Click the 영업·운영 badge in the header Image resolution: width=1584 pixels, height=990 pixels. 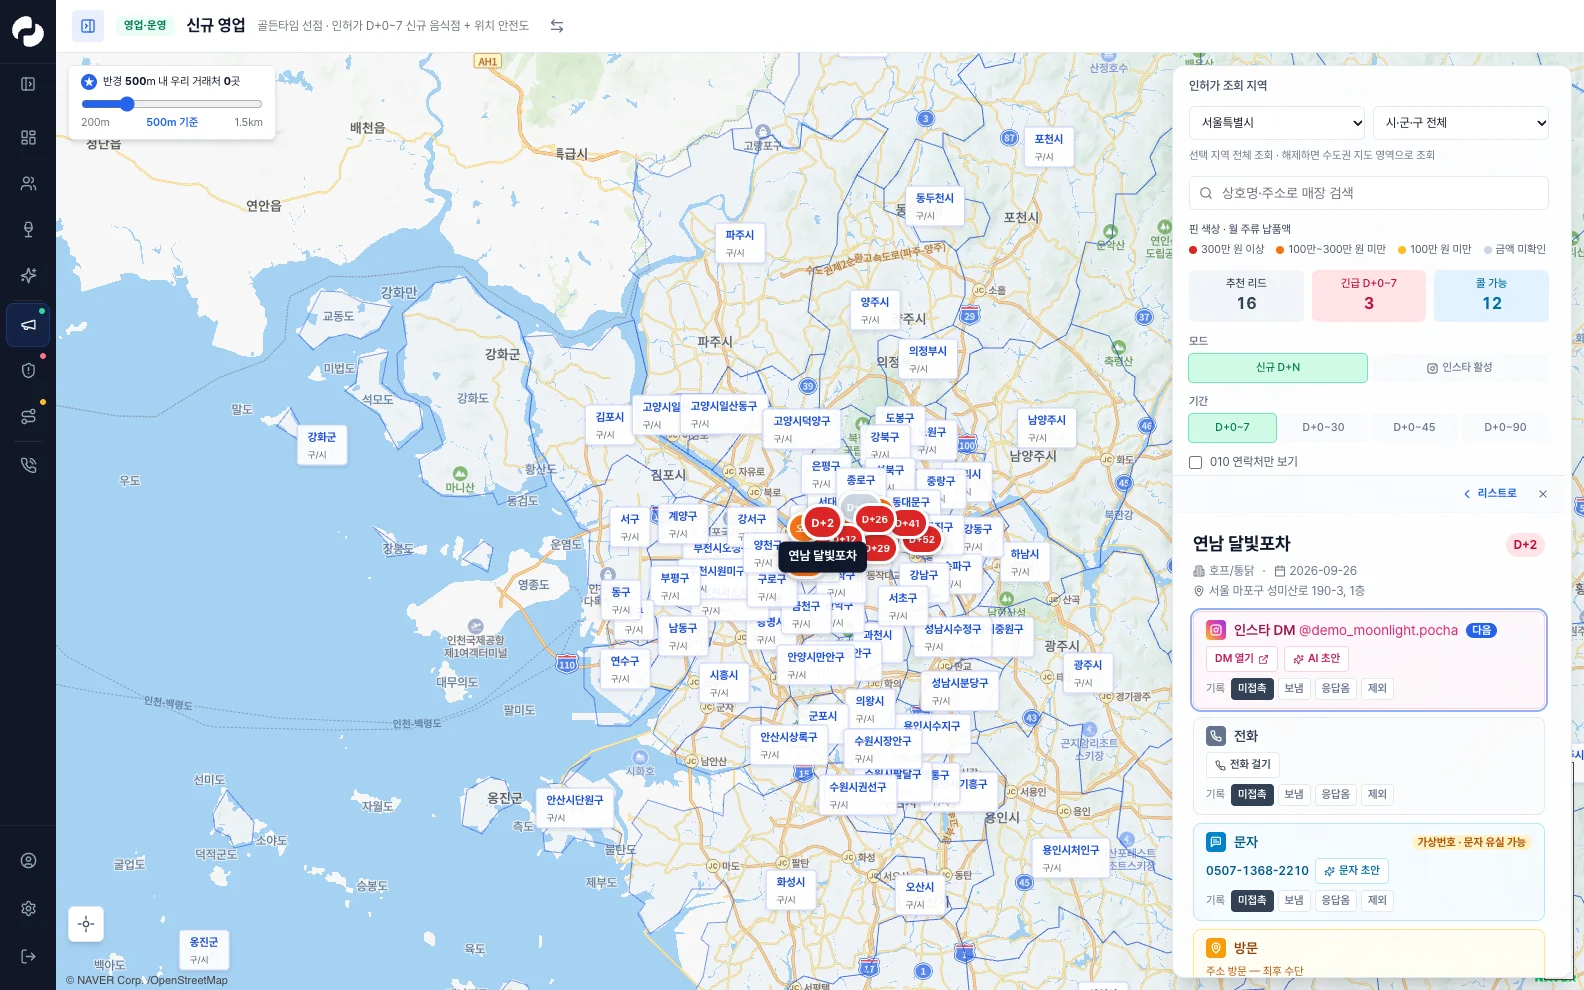coord(145,26)
